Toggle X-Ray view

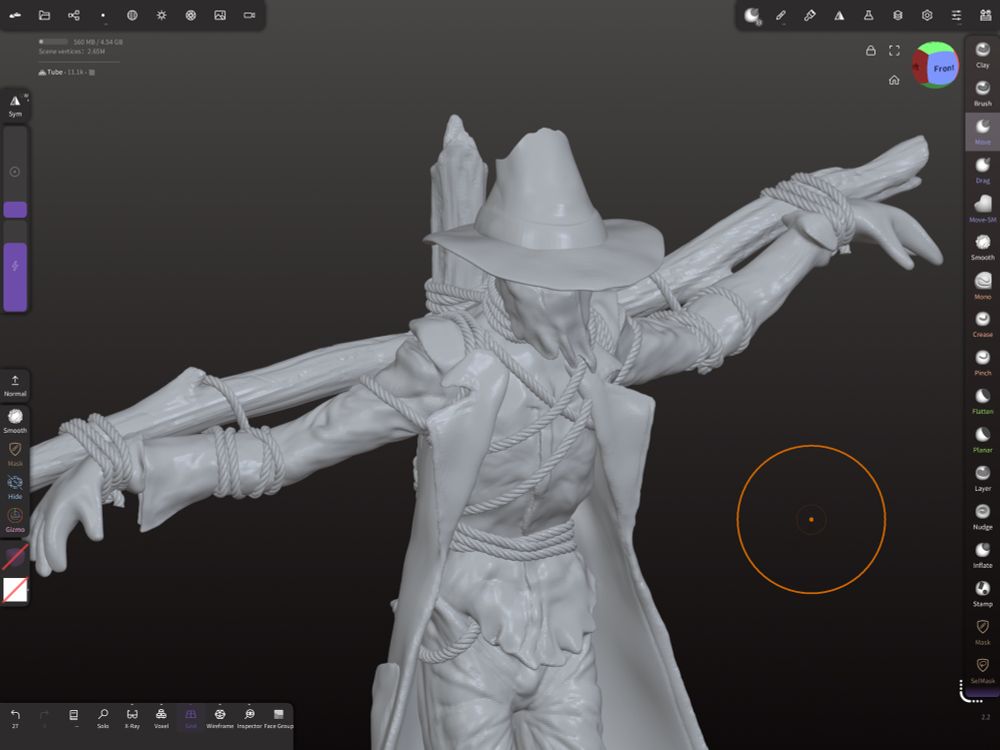132,718
